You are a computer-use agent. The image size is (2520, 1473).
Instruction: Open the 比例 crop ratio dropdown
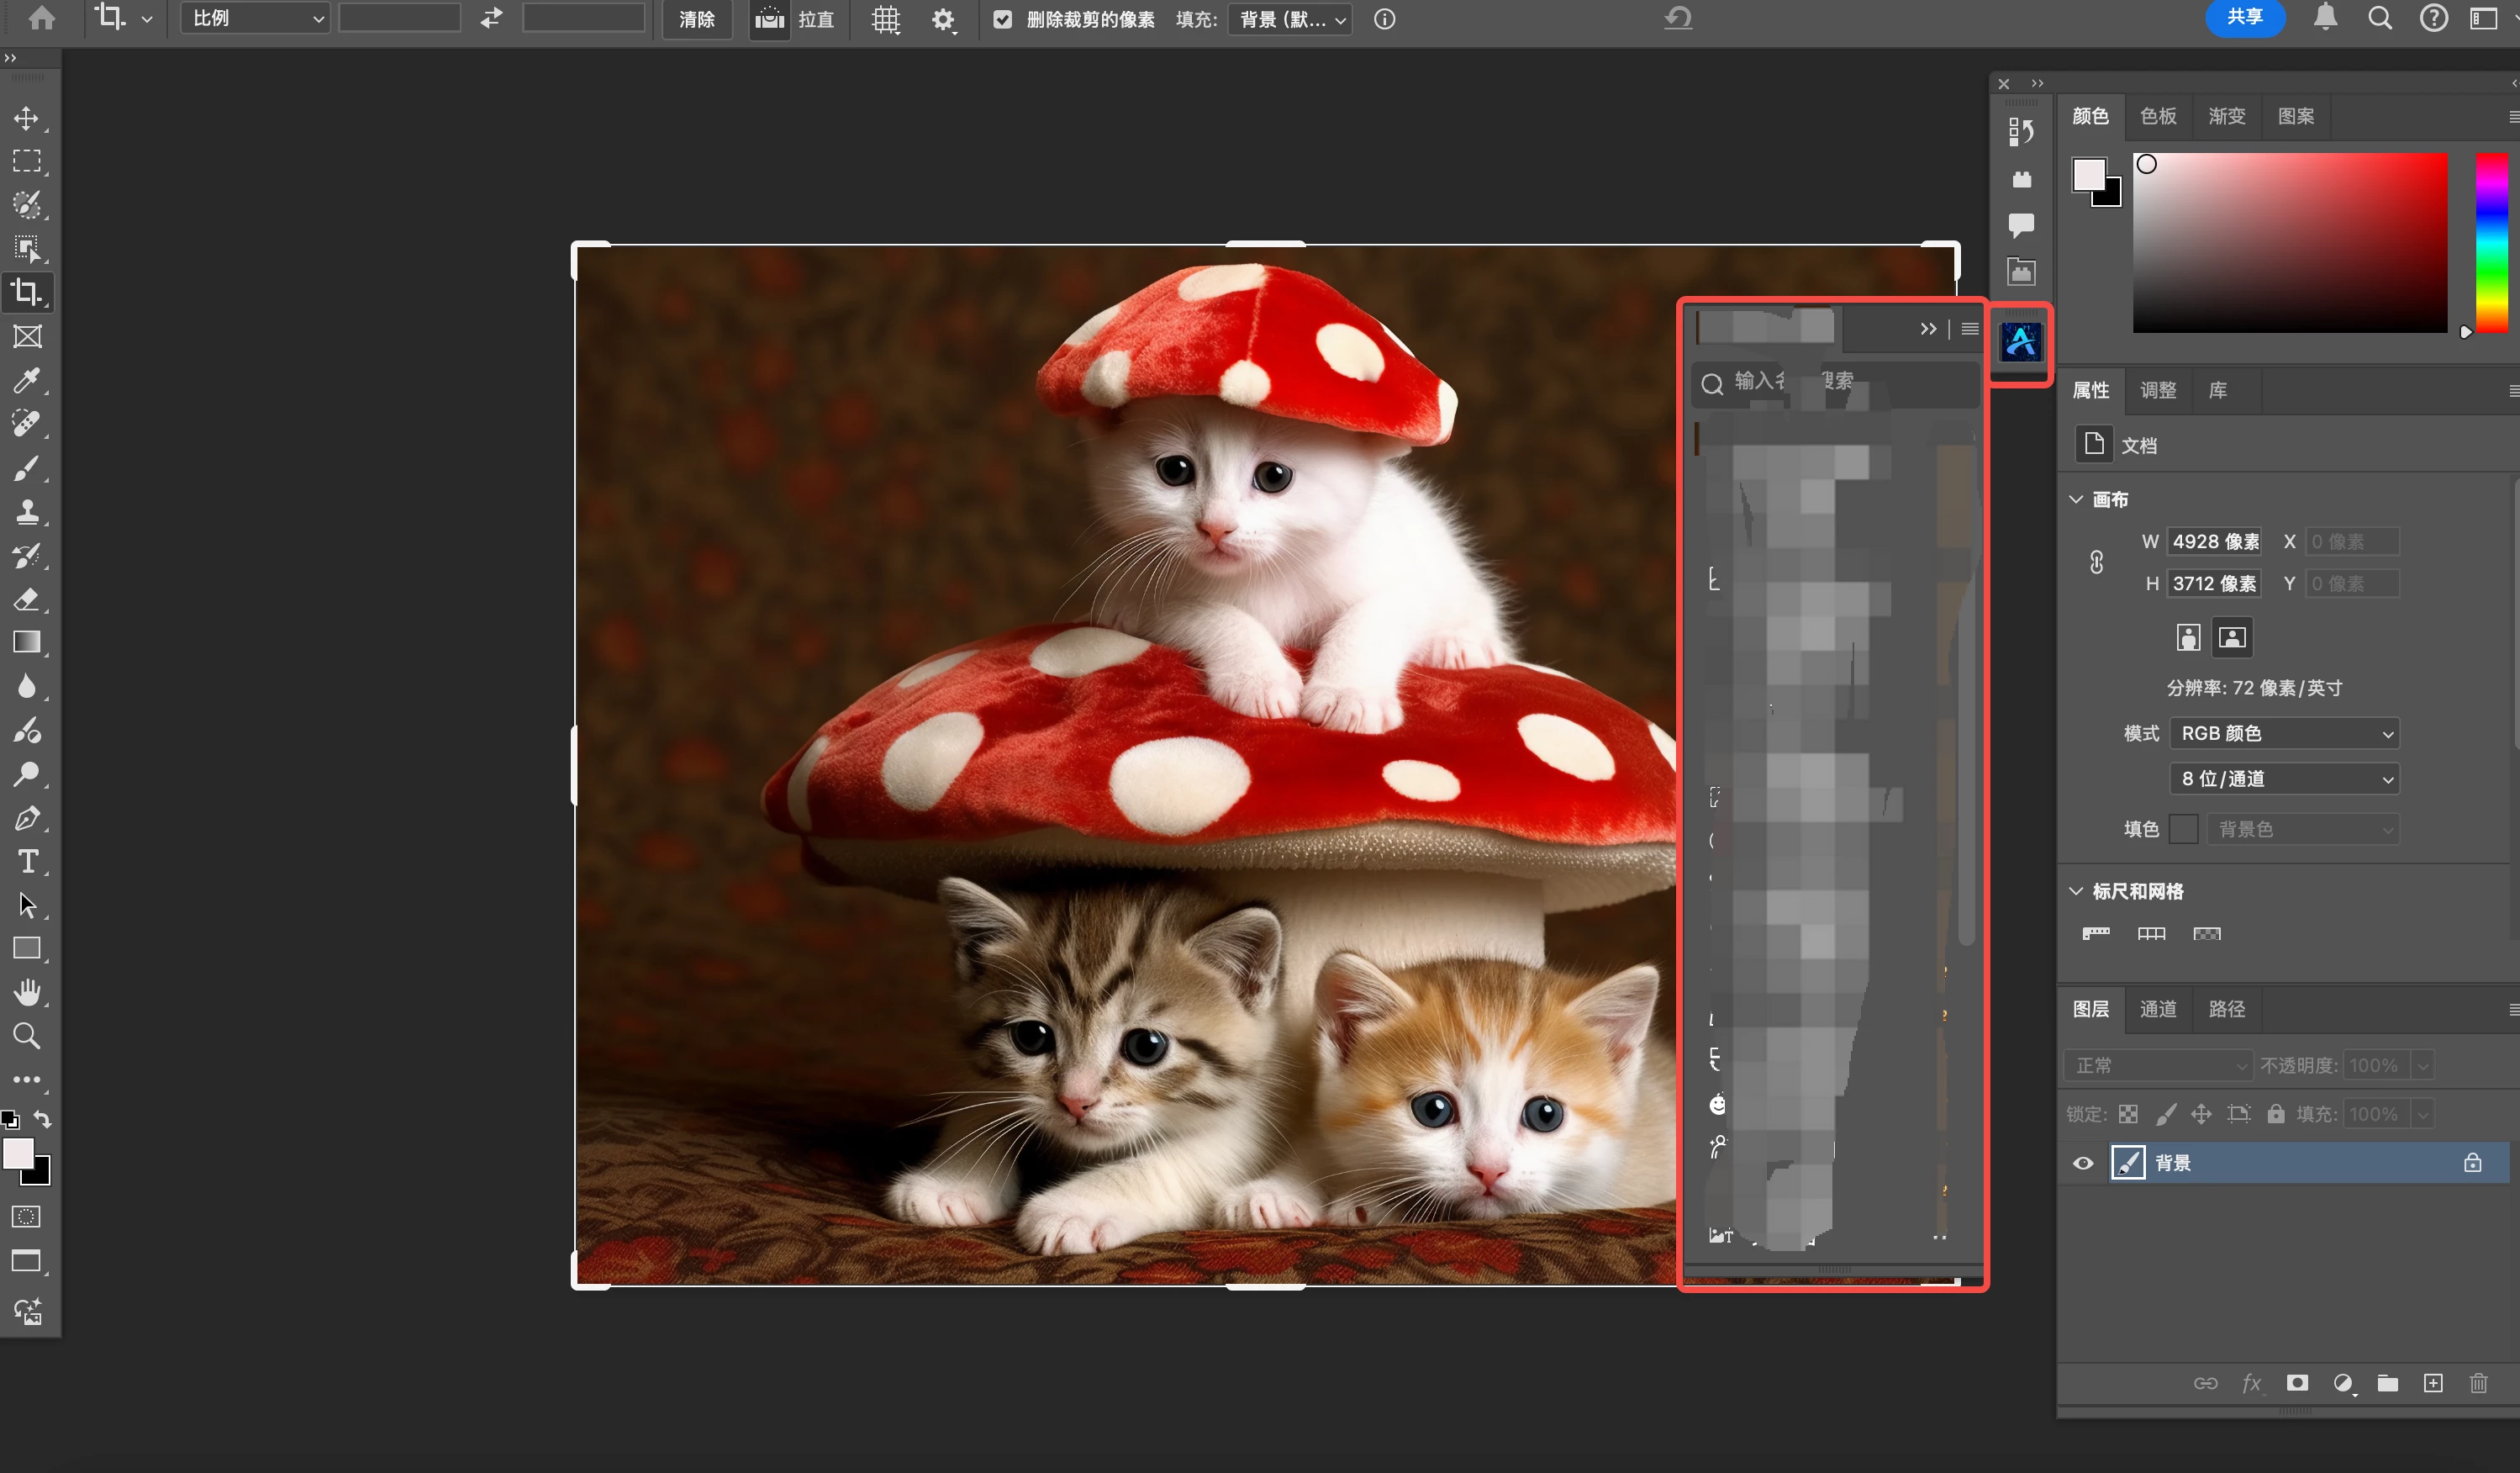(255, 19)
